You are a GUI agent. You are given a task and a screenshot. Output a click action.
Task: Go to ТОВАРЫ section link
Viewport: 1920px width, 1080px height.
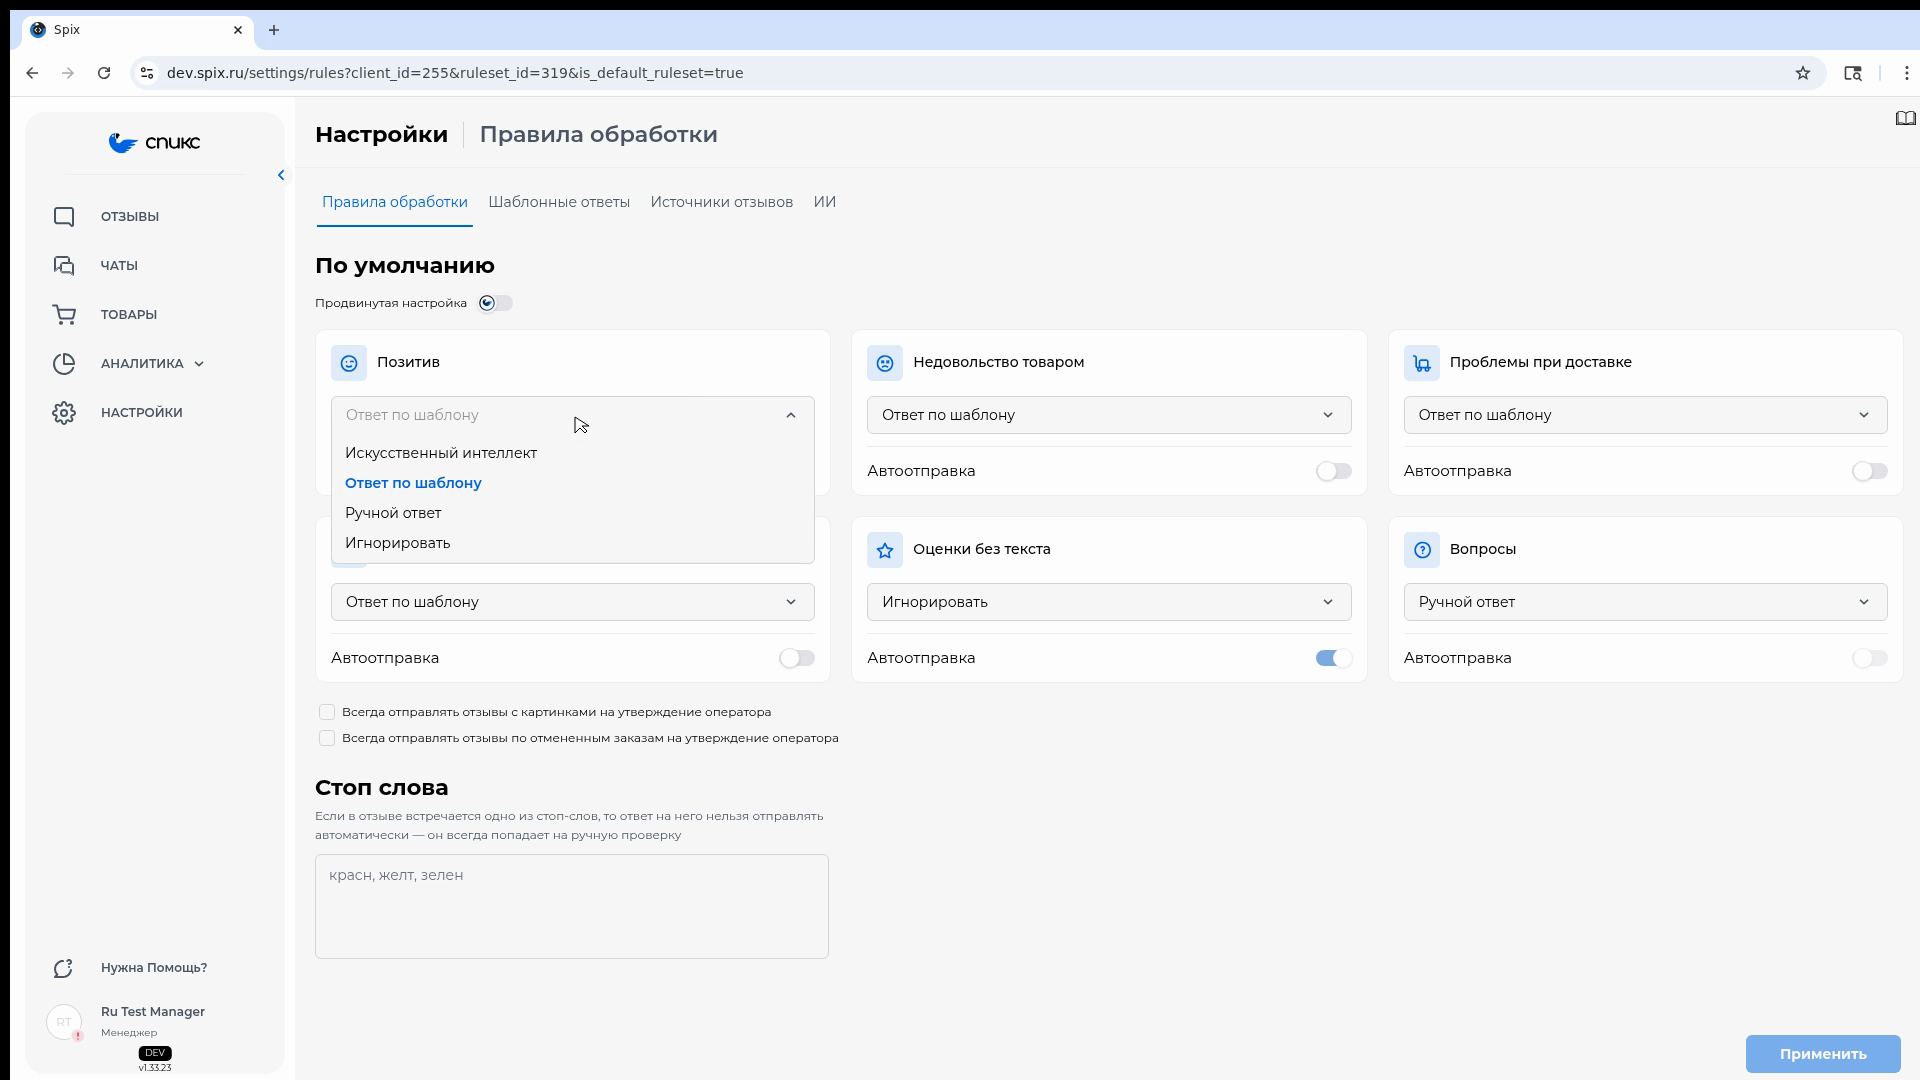pos(129,315)
